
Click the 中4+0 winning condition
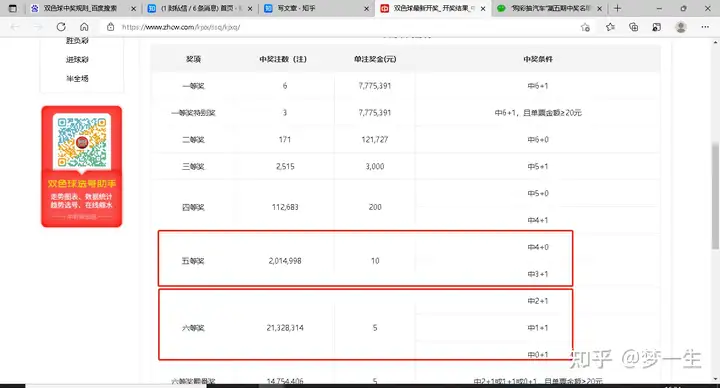[538, 247]
